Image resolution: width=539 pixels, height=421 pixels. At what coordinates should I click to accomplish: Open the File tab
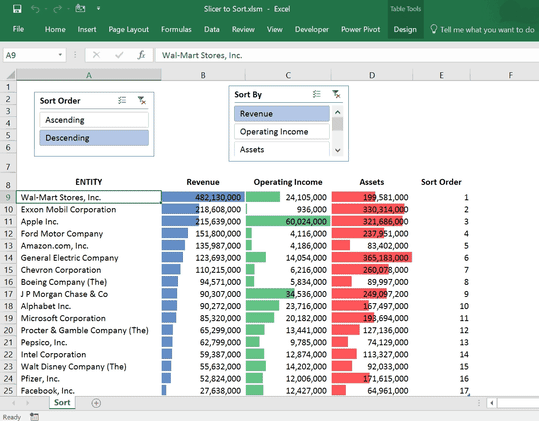[18, 29]
